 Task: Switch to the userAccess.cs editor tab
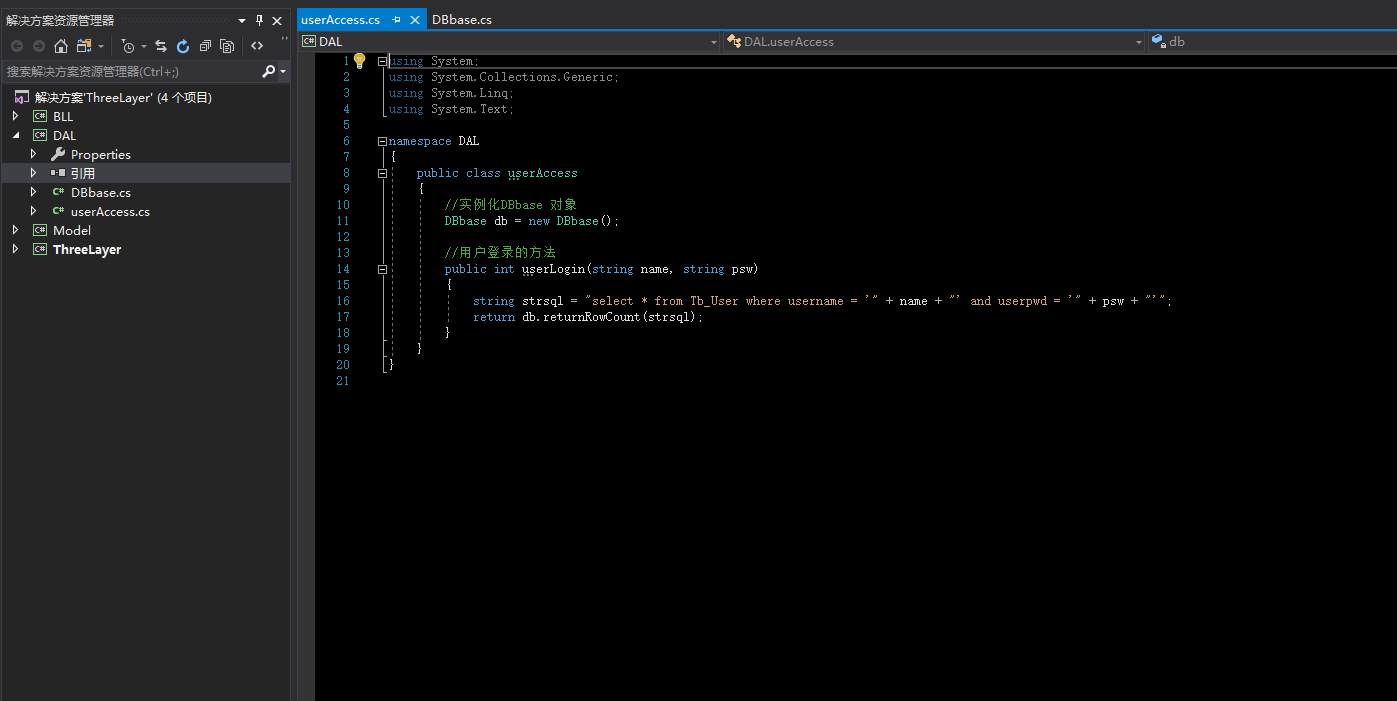click(x=341, y=20)
